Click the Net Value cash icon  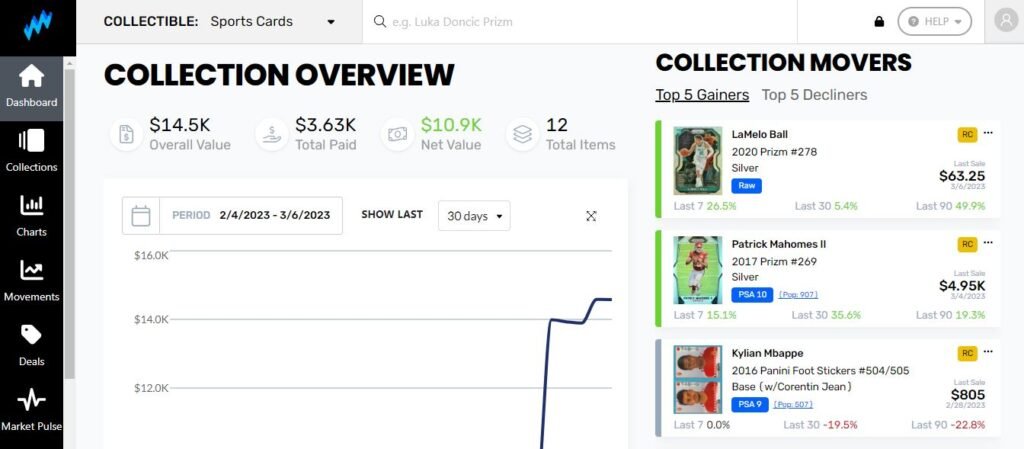[397, 134]
